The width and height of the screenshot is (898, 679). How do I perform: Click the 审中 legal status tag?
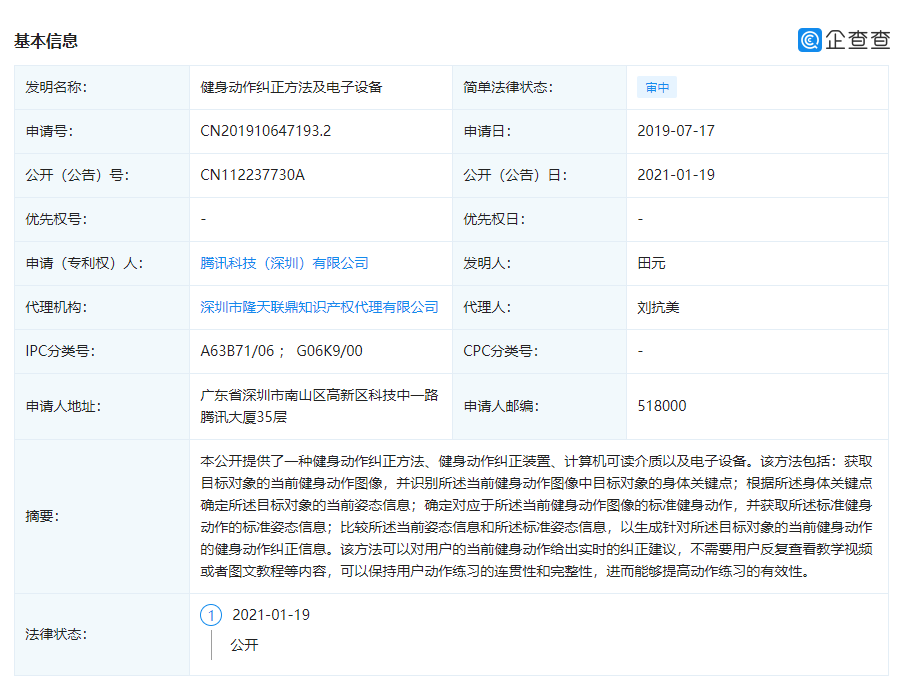click(657, 87)
